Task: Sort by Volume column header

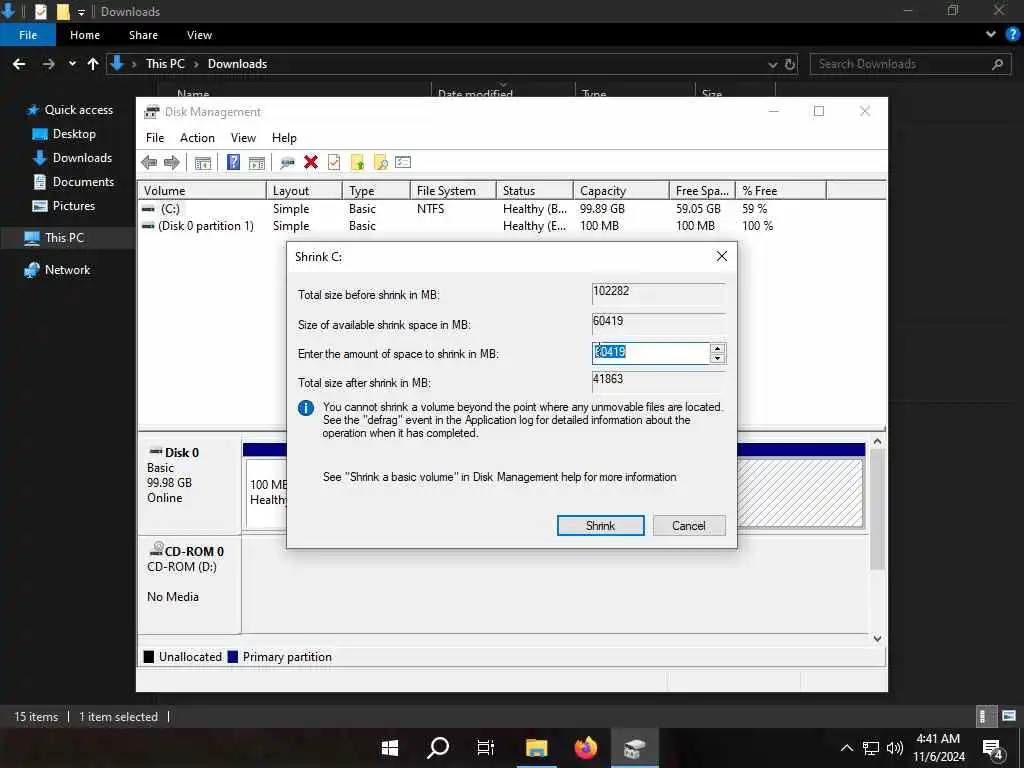Action: (202, 191)
